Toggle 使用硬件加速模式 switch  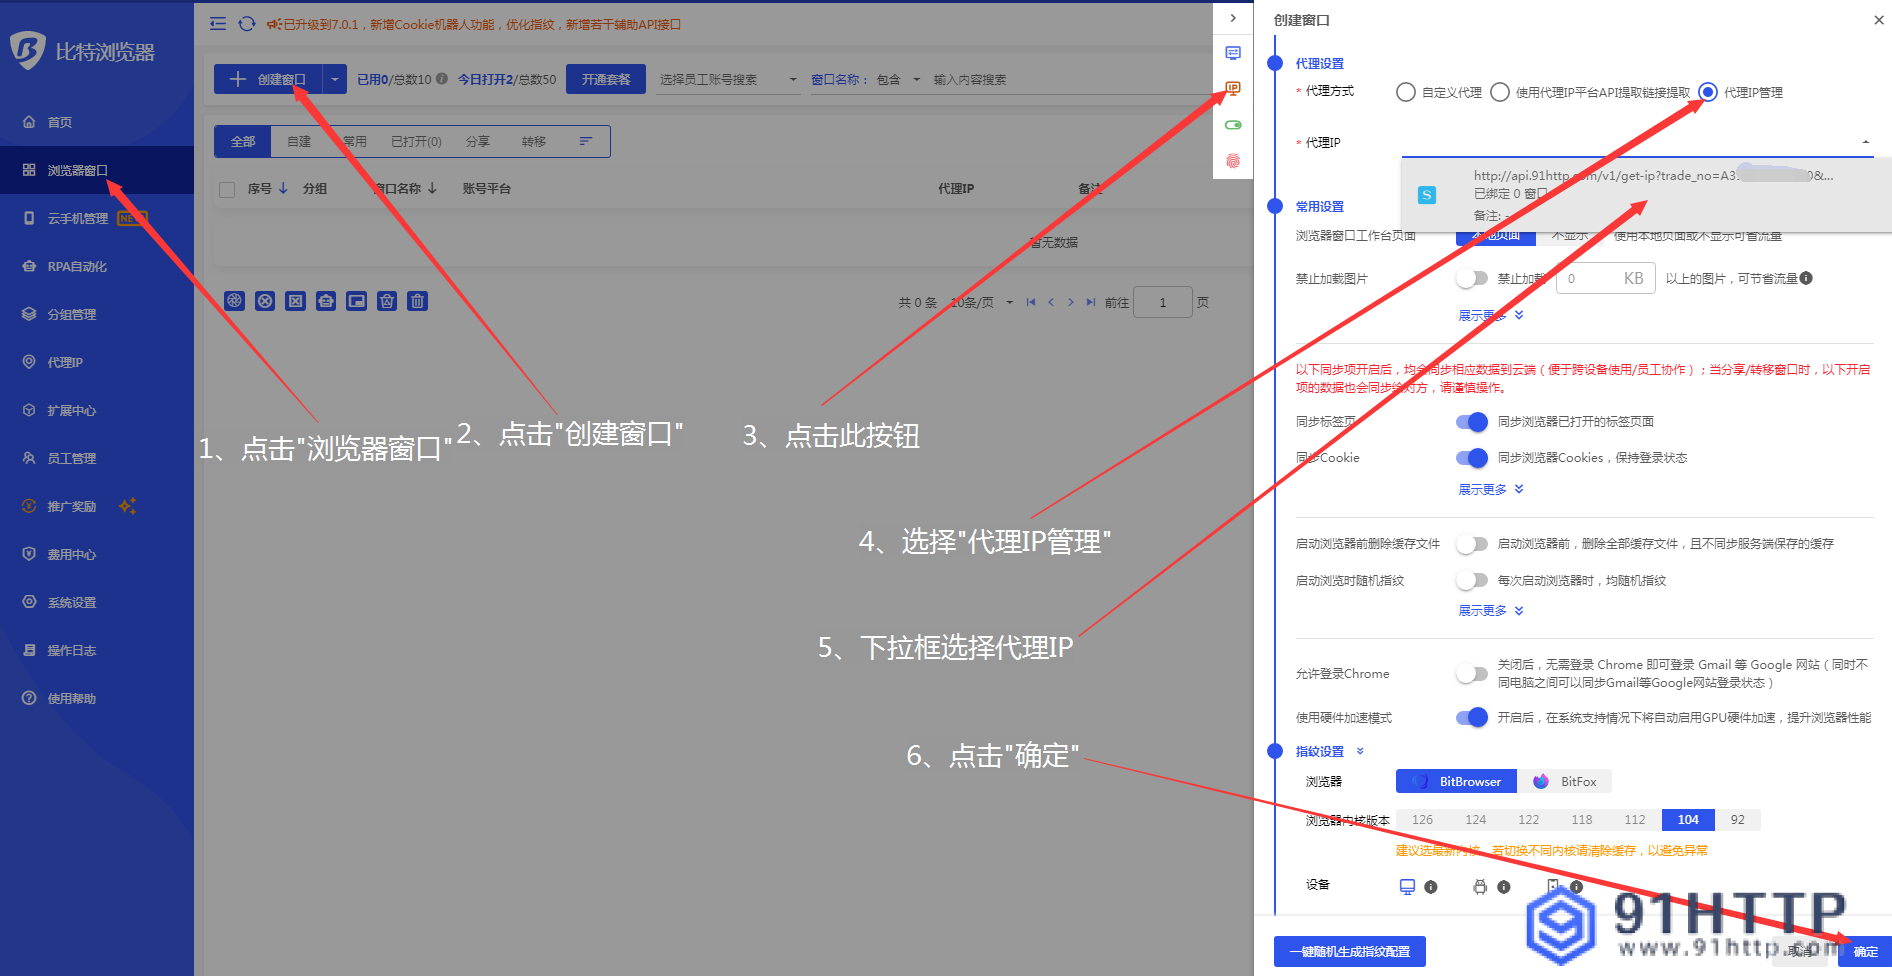1472,717
